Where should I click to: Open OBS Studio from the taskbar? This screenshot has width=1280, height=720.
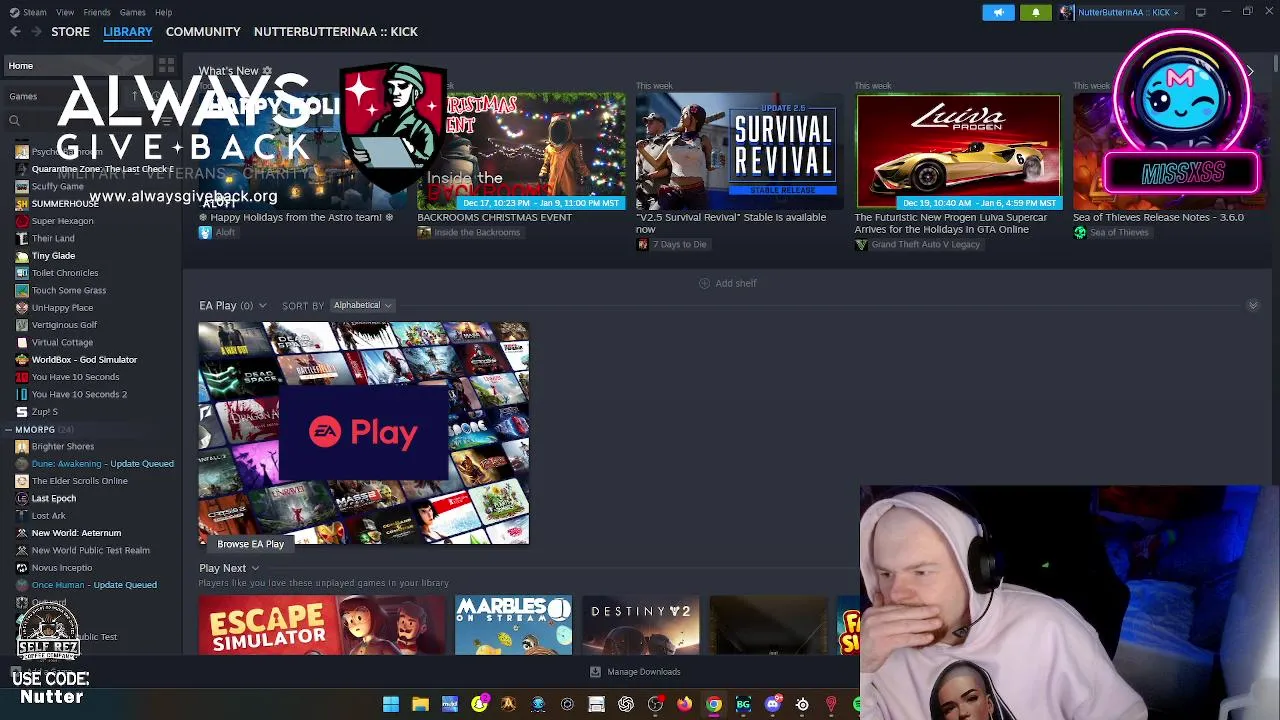[655, 704]
